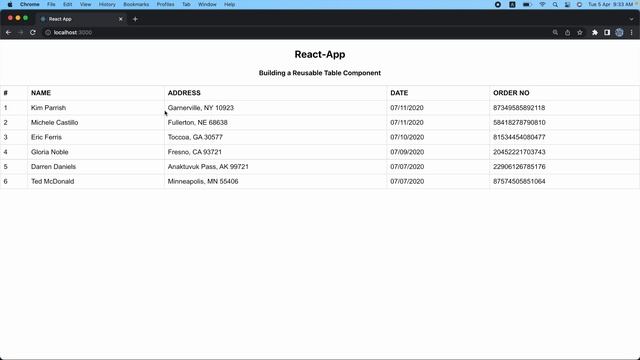The width and height of the screenshot is (640, 360).
Task: Click address Toccoa, GA 30577
Action: point(195,137)
